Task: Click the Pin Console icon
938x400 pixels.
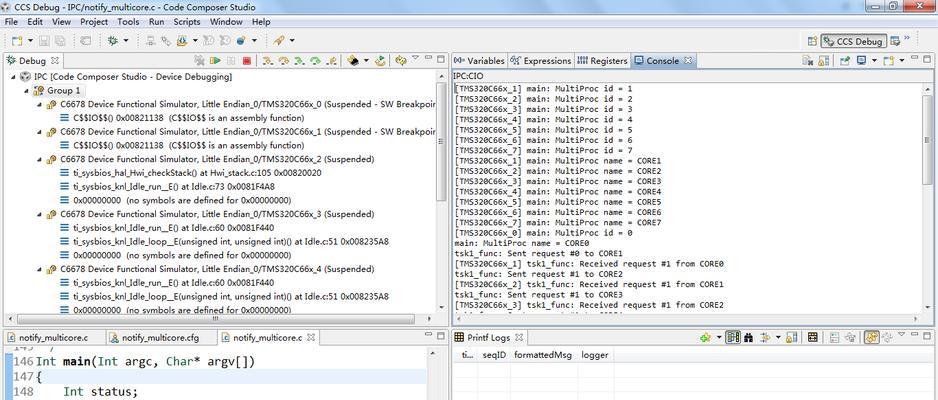Action: [x=845, y=60]
